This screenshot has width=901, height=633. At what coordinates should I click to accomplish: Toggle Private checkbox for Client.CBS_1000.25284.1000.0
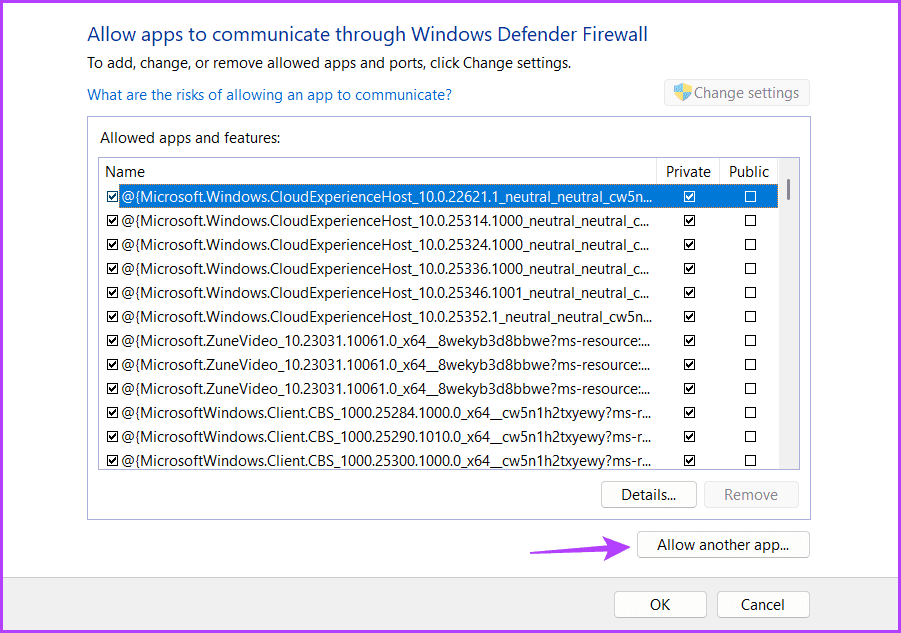coord(690,413)
